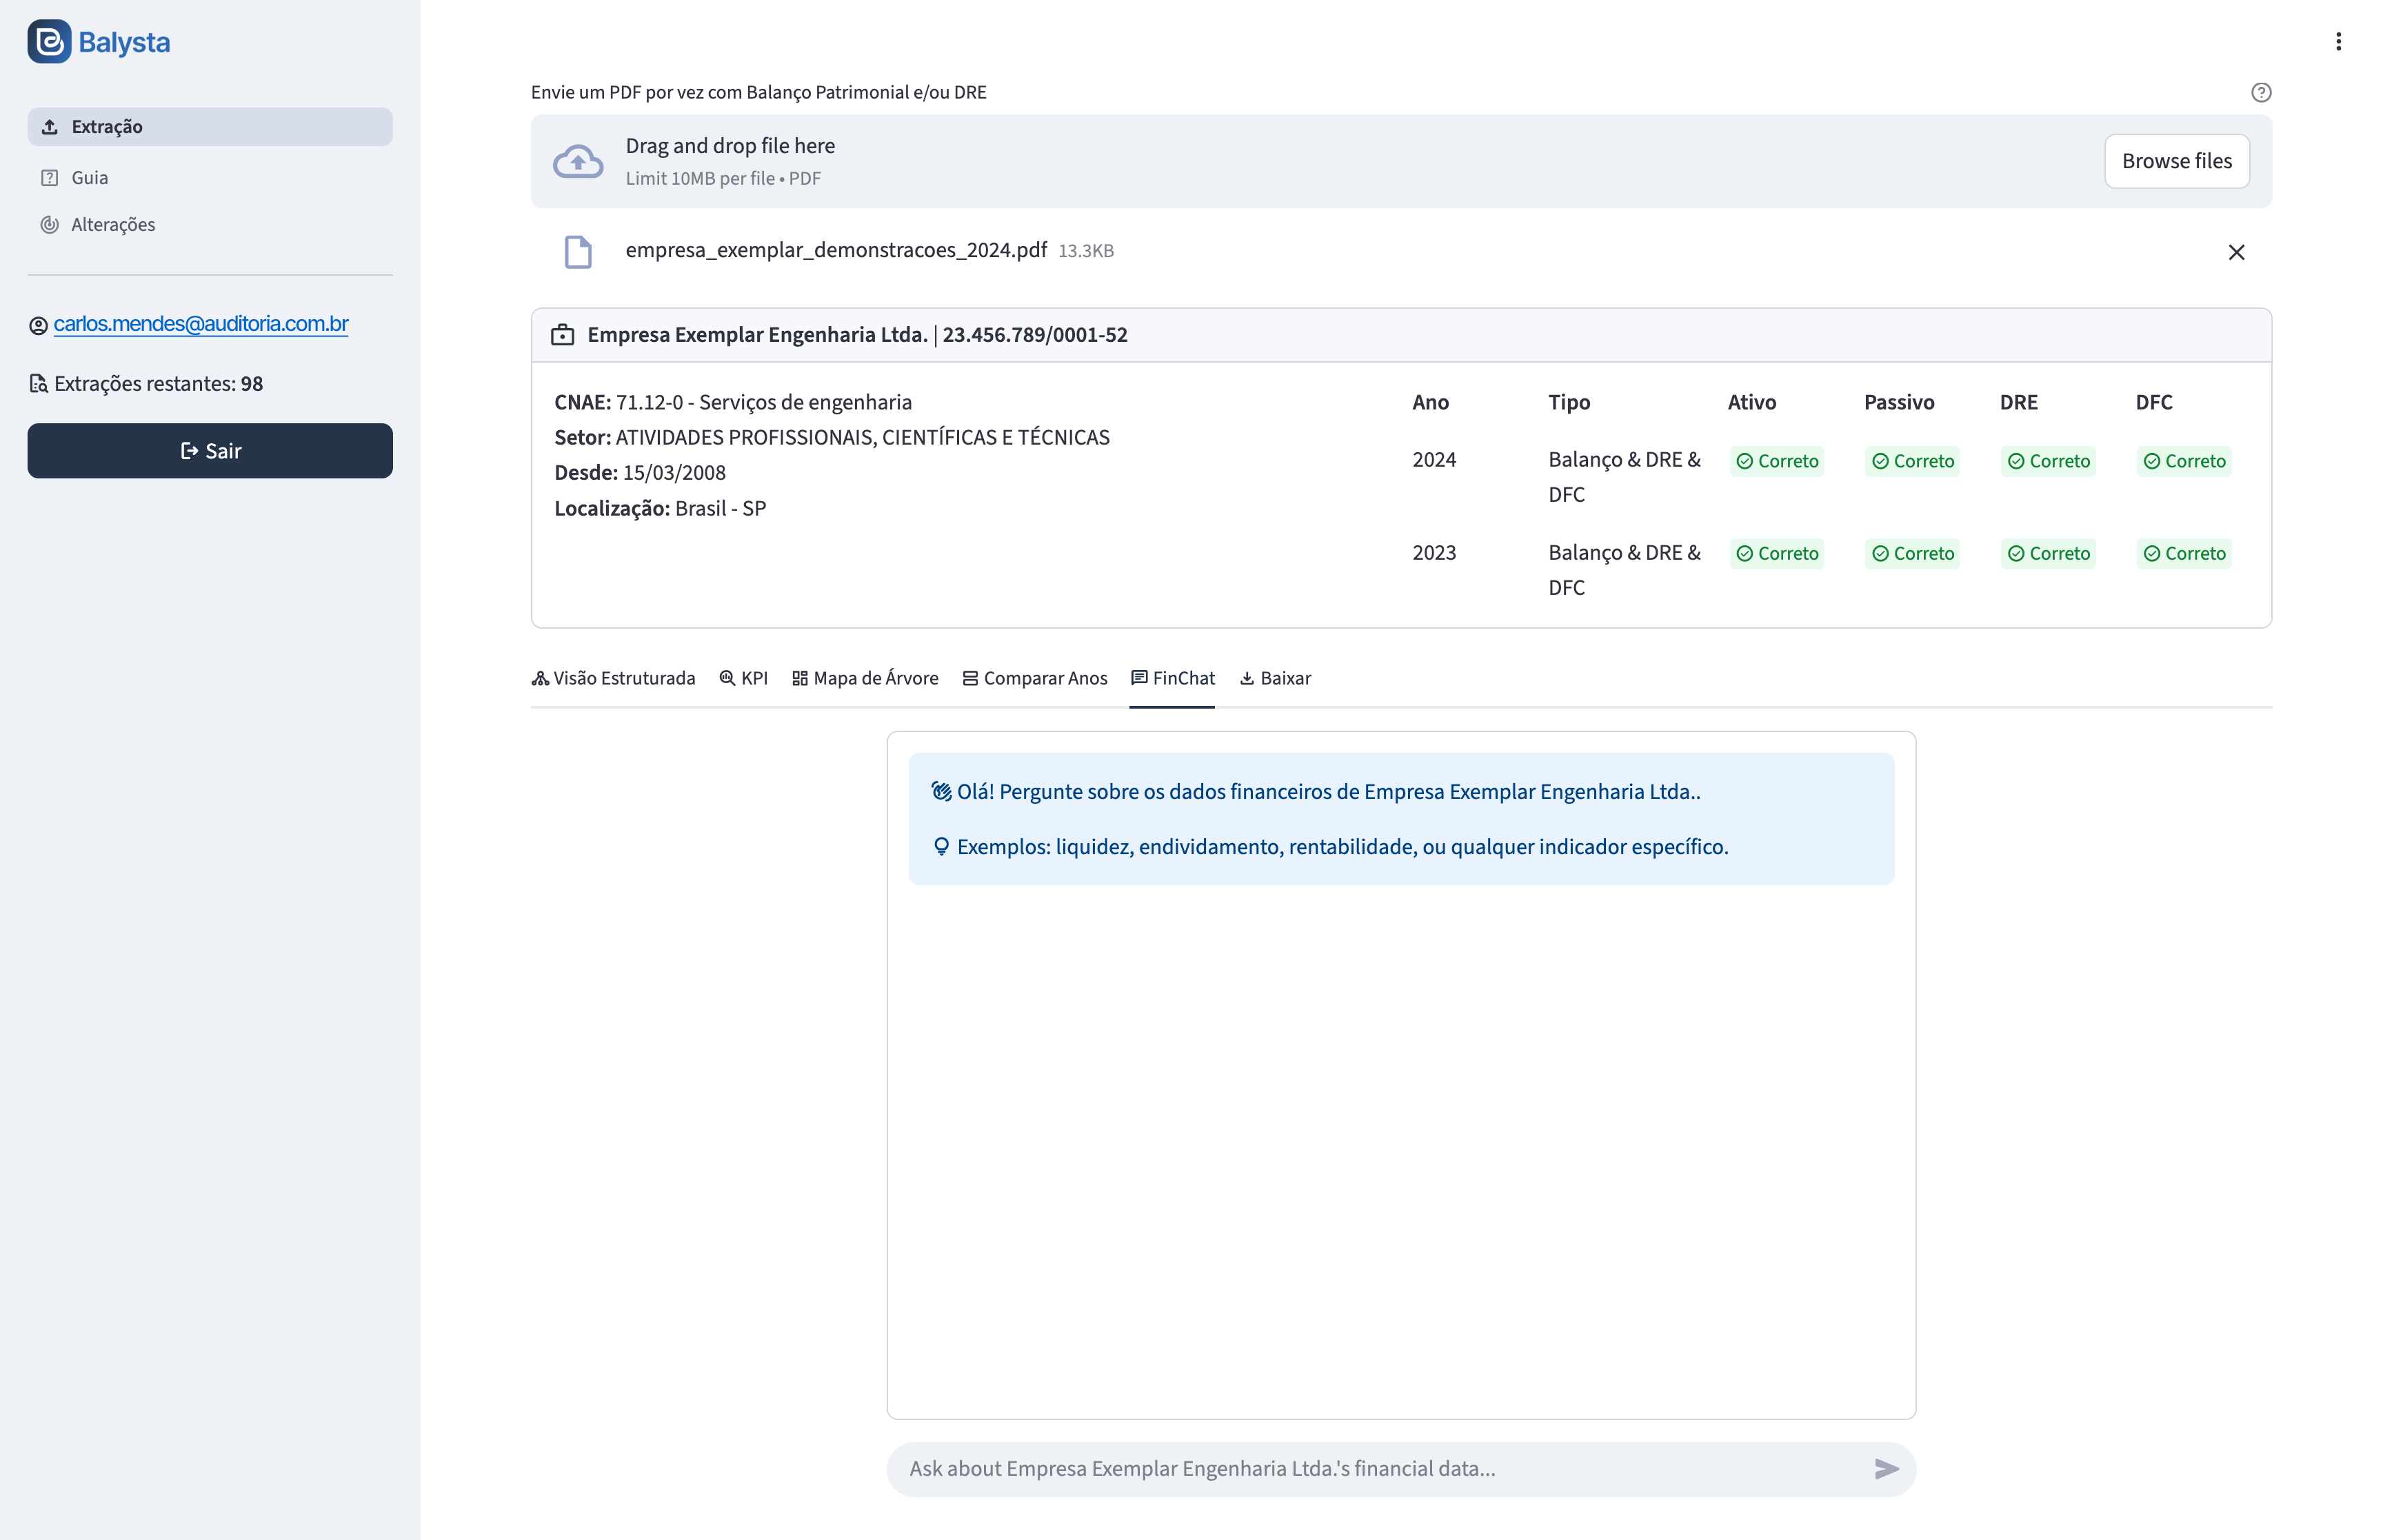Click 2023 Passivo Correto status badge
2383x1540 pixels.
coord(1912,554)
